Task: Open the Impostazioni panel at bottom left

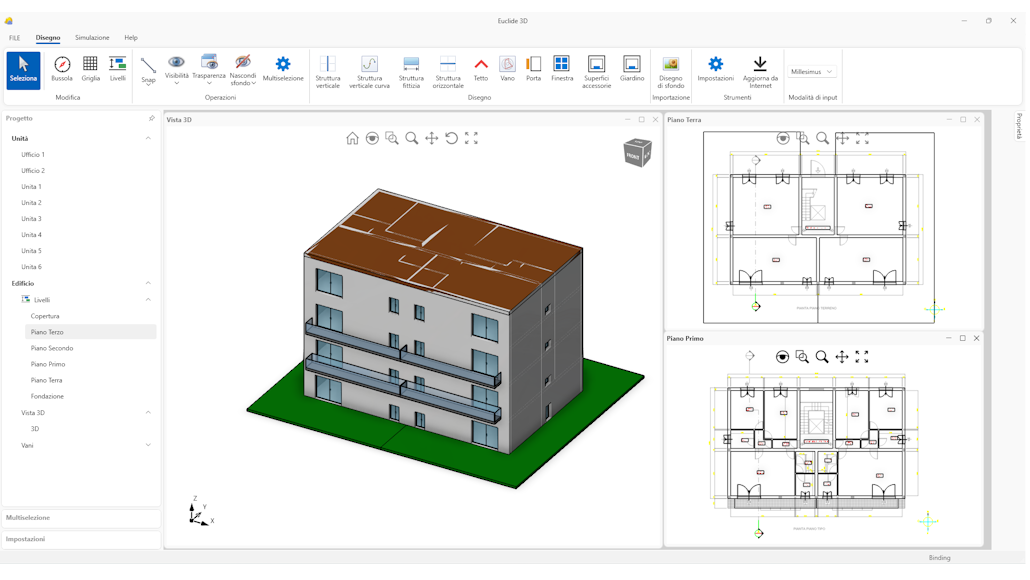Action: pos(81,539)
